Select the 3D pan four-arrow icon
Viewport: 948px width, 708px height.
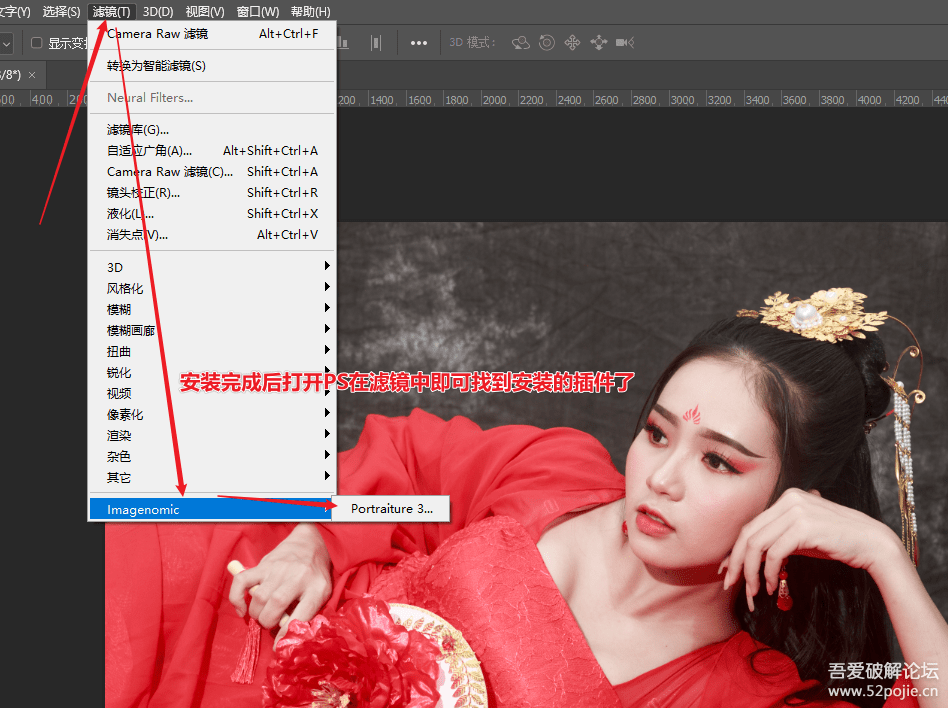573,43
